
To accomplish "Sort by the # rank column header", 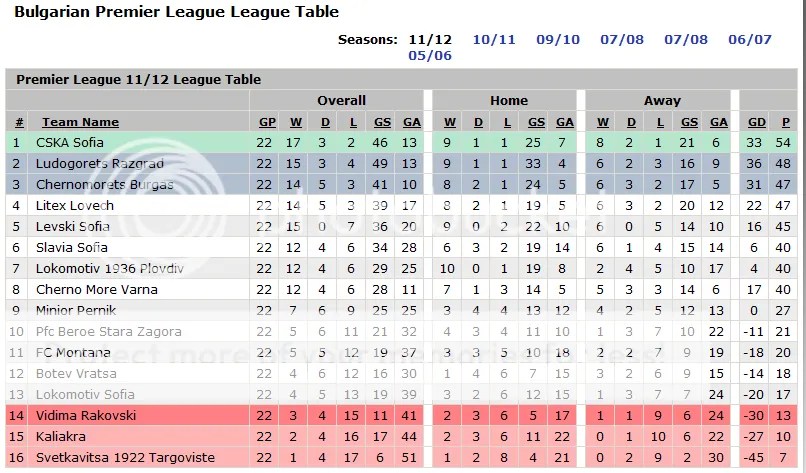I will [19, 122].
